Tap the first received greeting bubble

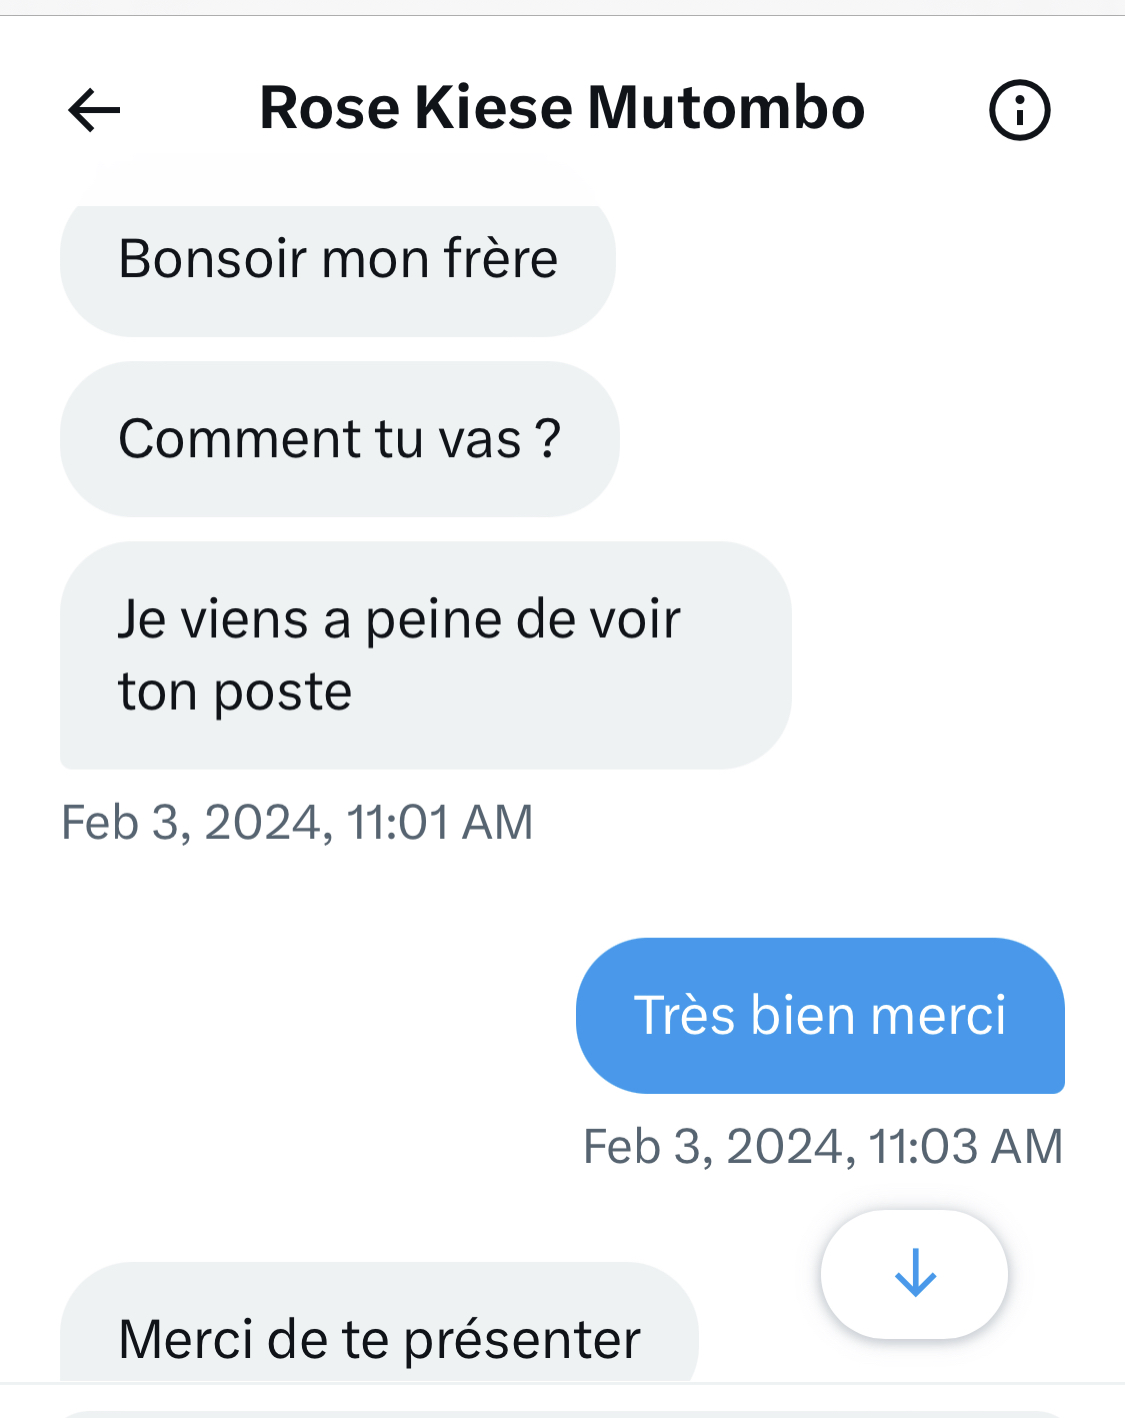338,260
